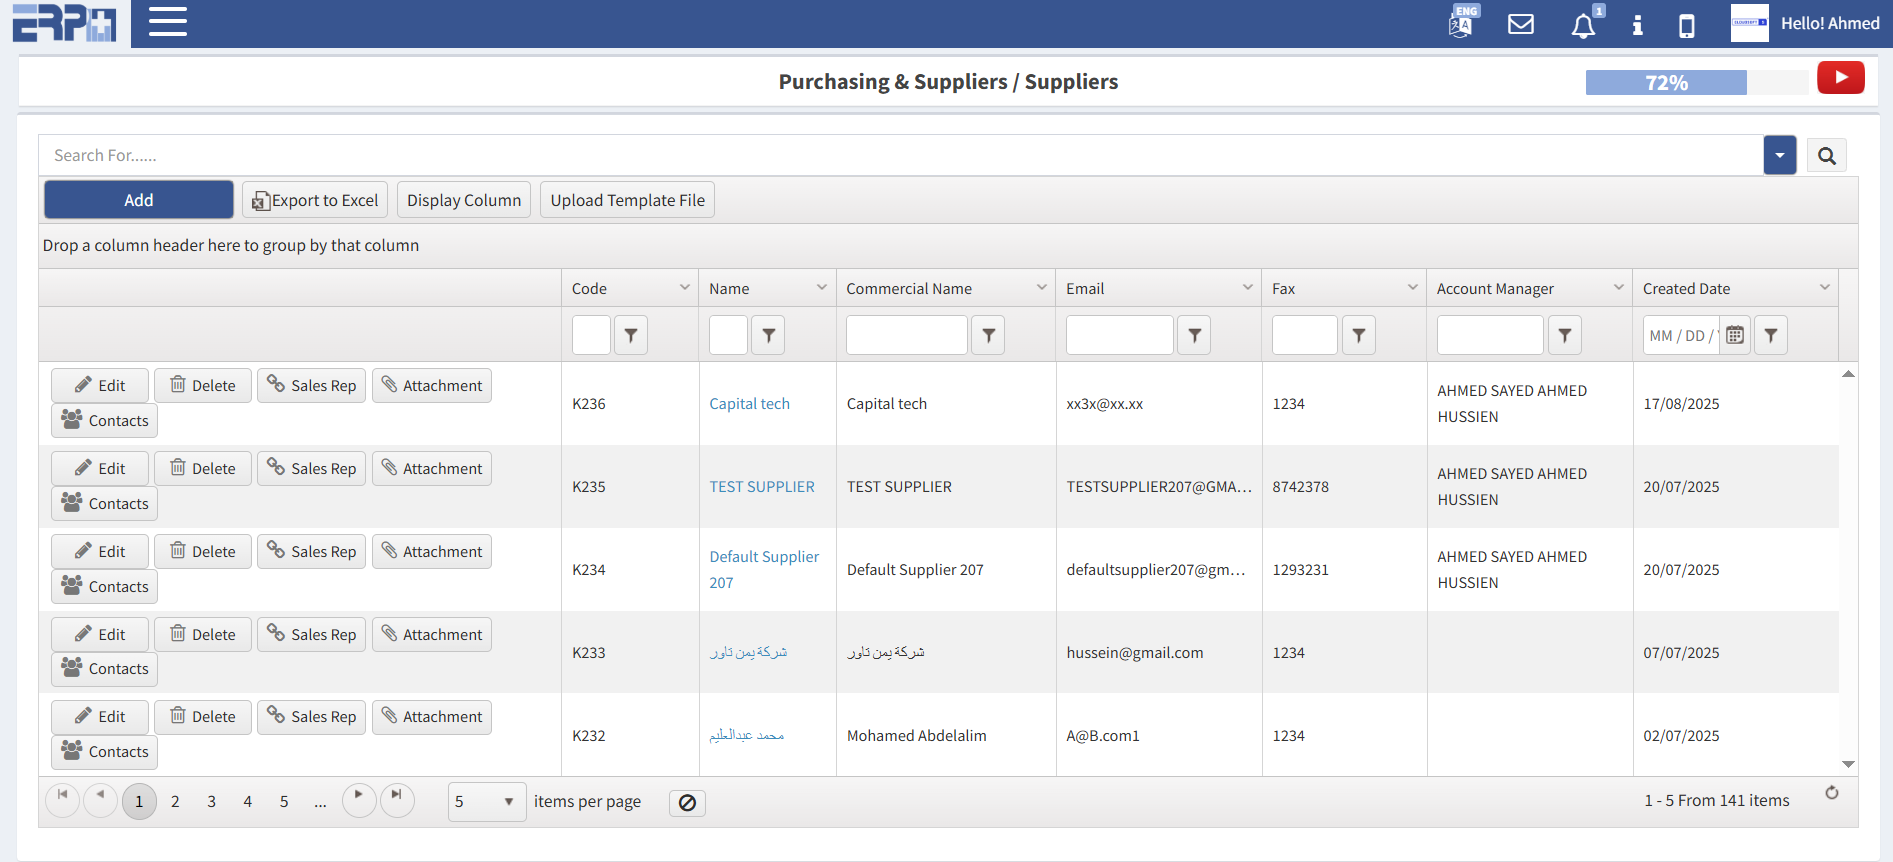1893x862 pixels.
Task: Go to page 3 of suppliers
Action: click(x=211, y=802)
